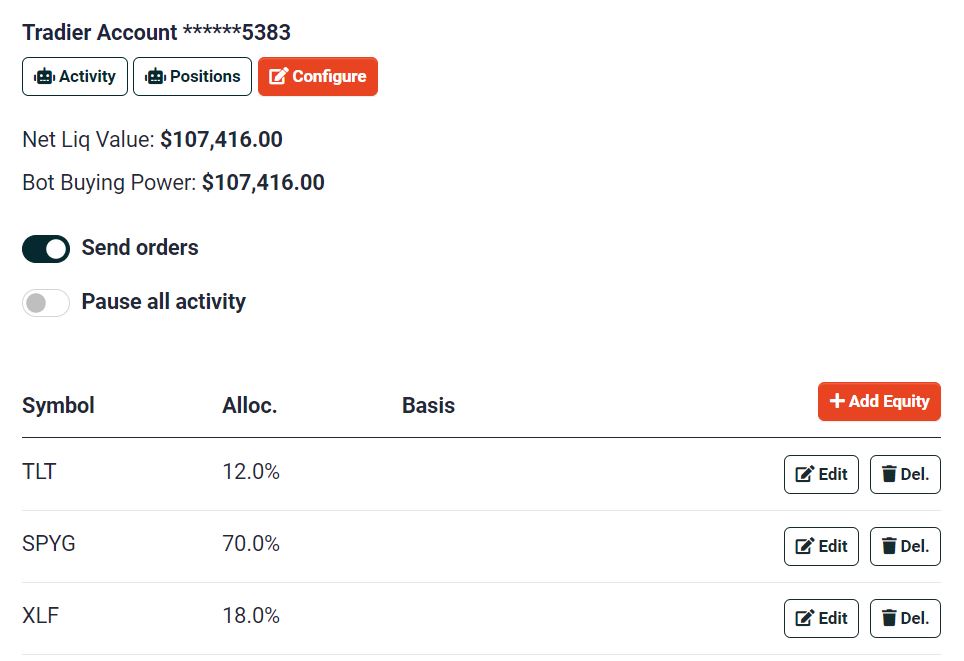
Task: Click the edit pencil icon for SPYG
Action: point(804,546)
